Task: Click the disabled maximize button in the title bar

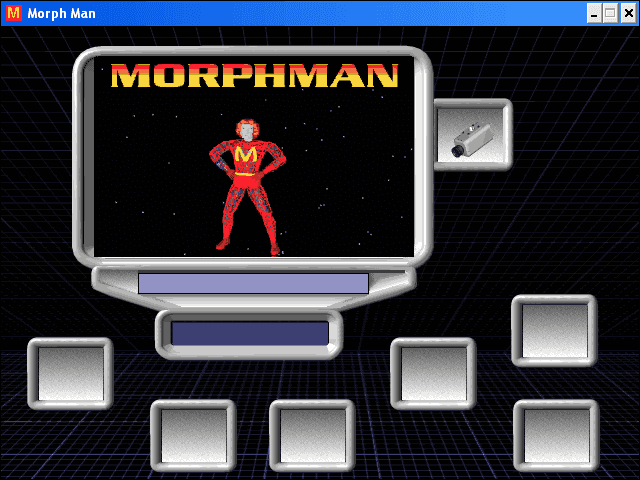Action: pos(611,13)
